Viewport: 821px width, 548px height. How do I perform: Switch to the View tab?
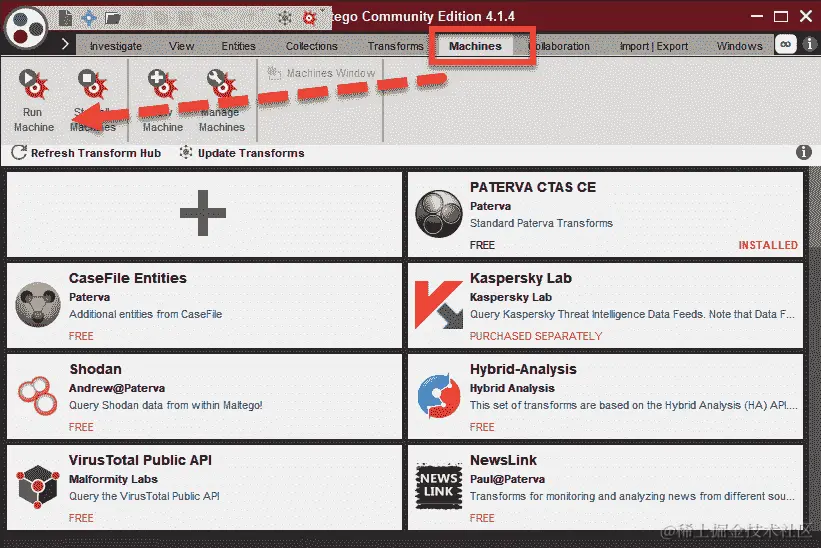[x=181, y=46]
